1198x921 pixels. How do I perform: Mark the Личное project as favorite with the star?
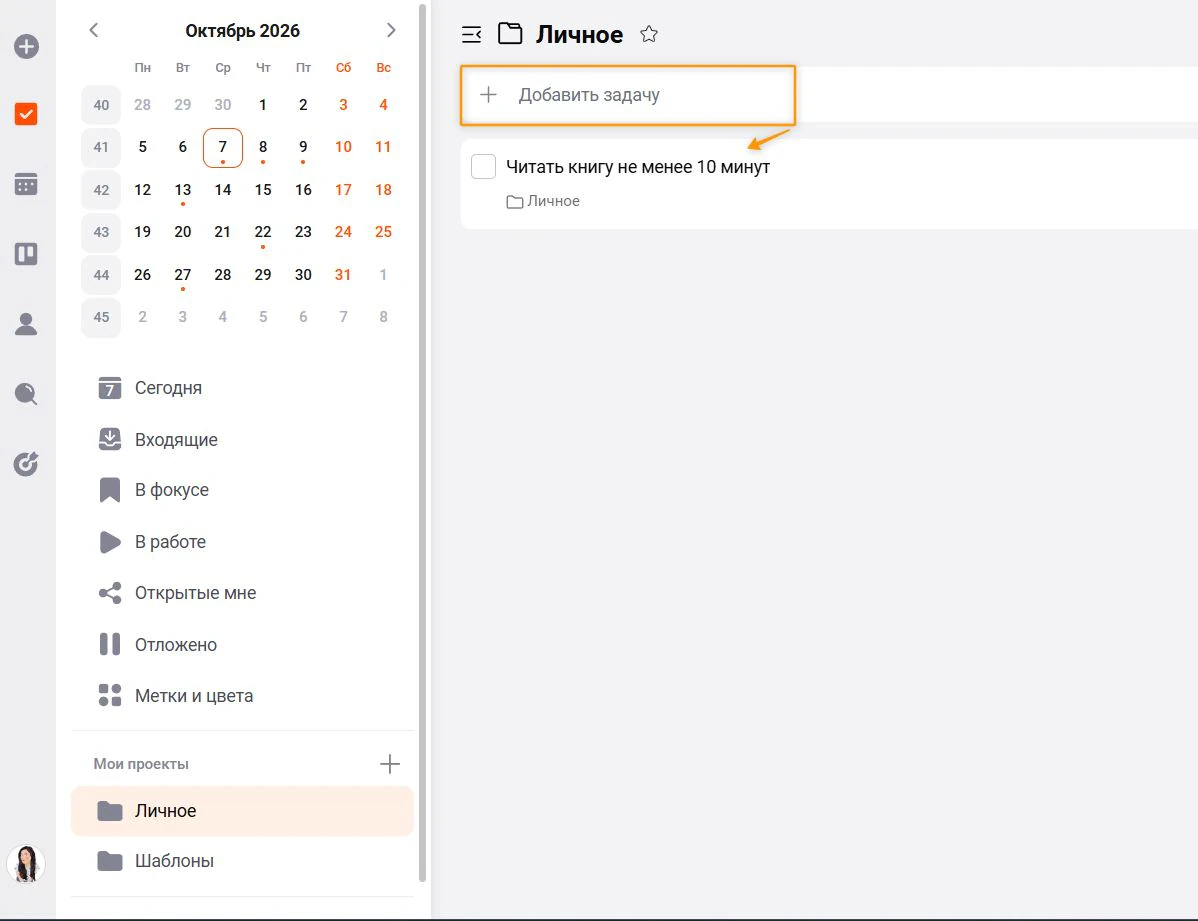(x=649, y=34)
